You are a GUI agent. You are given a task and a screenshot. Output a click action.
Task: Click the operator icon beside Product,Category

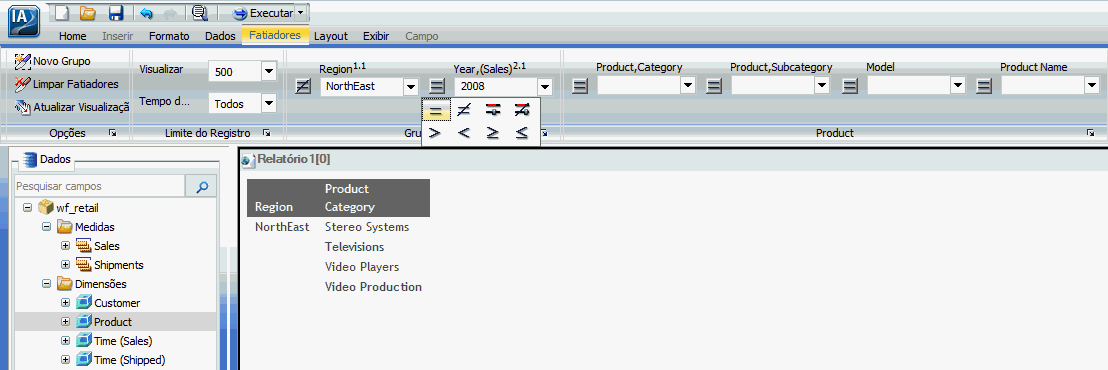point(580,86)
